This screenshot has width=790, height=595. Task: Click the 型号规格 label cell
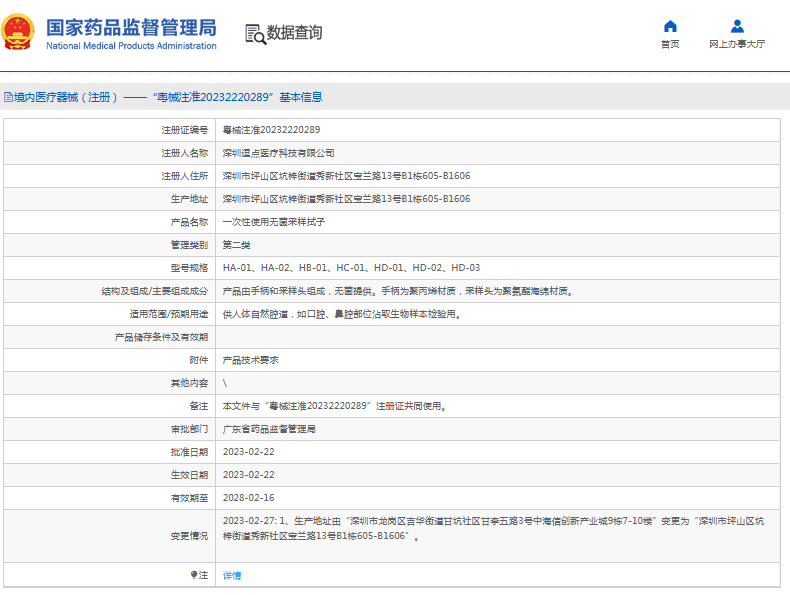point(109,268)
